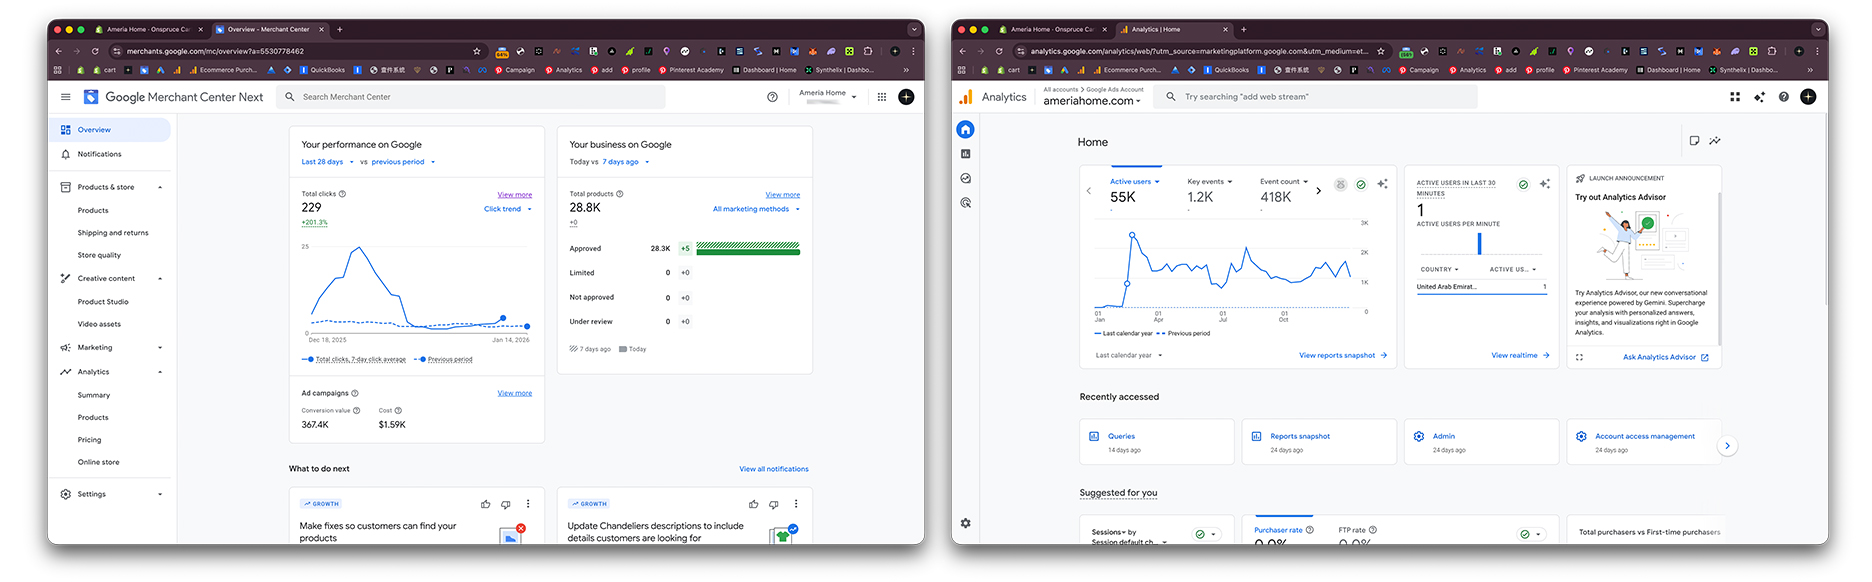Switch to the Analytics | Home browser tab
This screenshot has width=1872, height=582.
tap(1174, 29)
